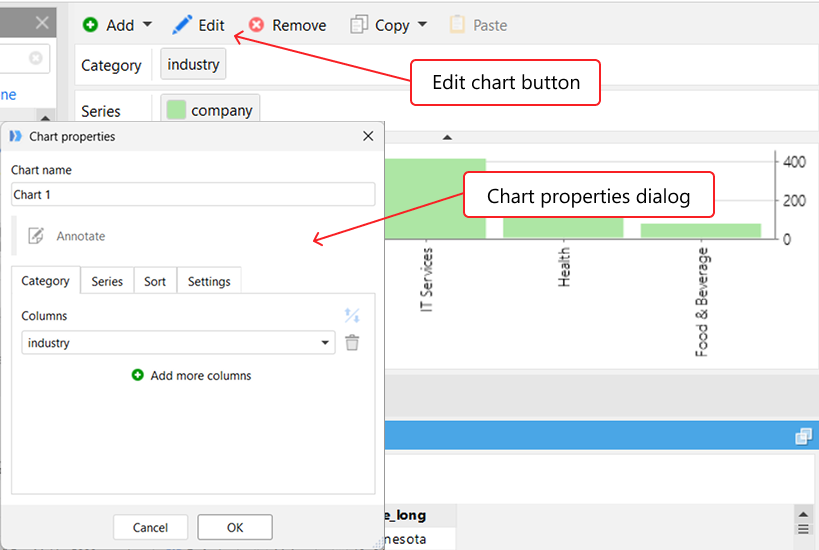Click the Annotate label
Viewport: 819px width, 550px height.
tap(81, 236)
